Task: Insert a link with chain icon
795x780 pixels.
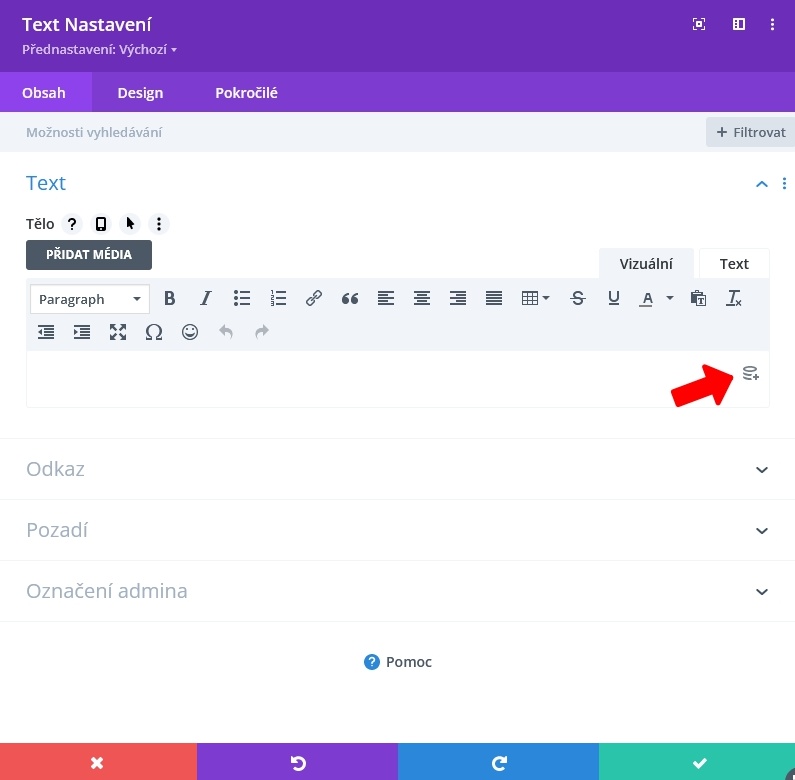Action: (314, 298)
